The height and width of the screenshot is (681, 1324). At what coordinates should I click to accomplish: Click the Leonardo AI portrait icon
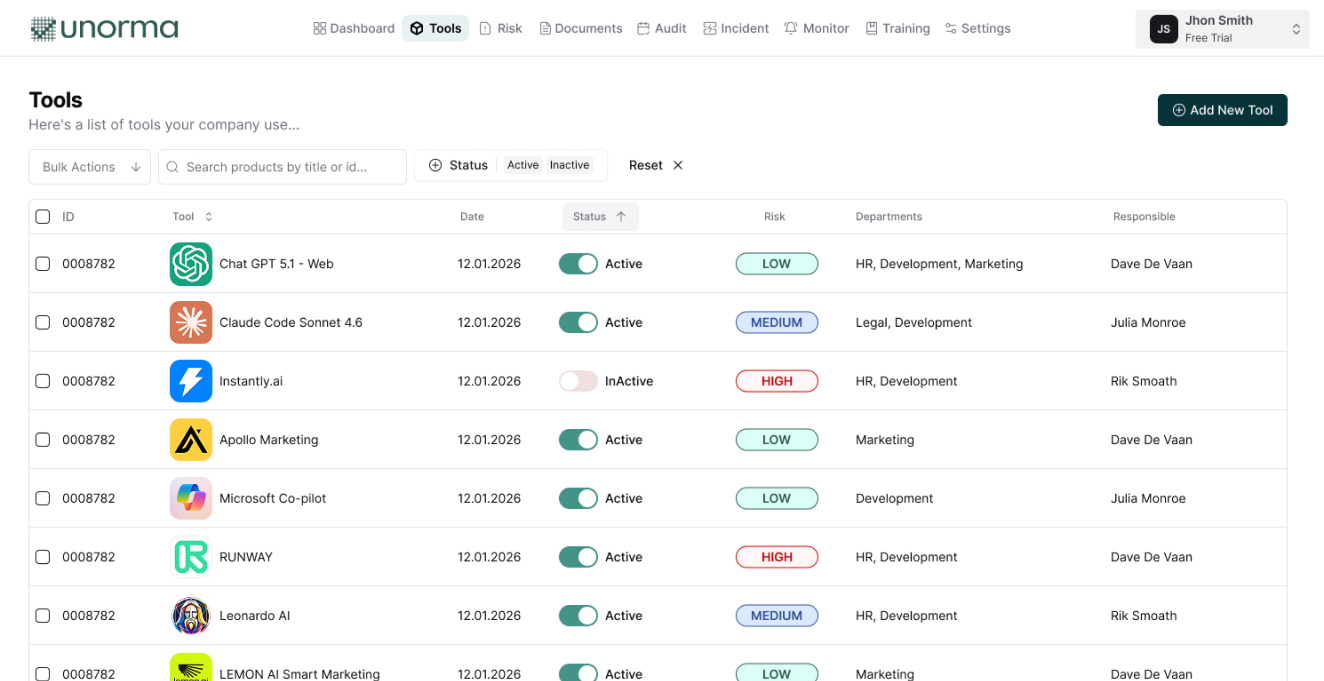190,615
